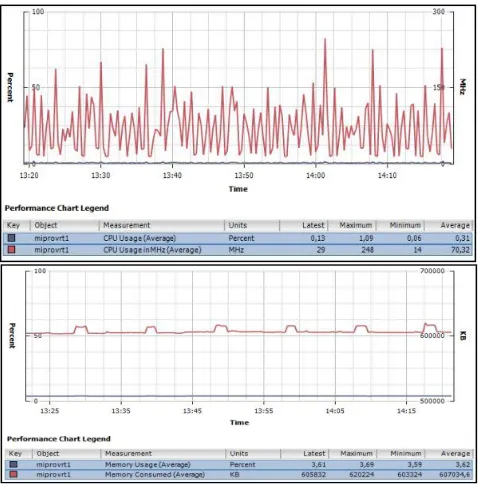The height and width of the screenshot is (484, 478).
Task: Click the red Memory Consumed key swatch
Action: point(13,474)
